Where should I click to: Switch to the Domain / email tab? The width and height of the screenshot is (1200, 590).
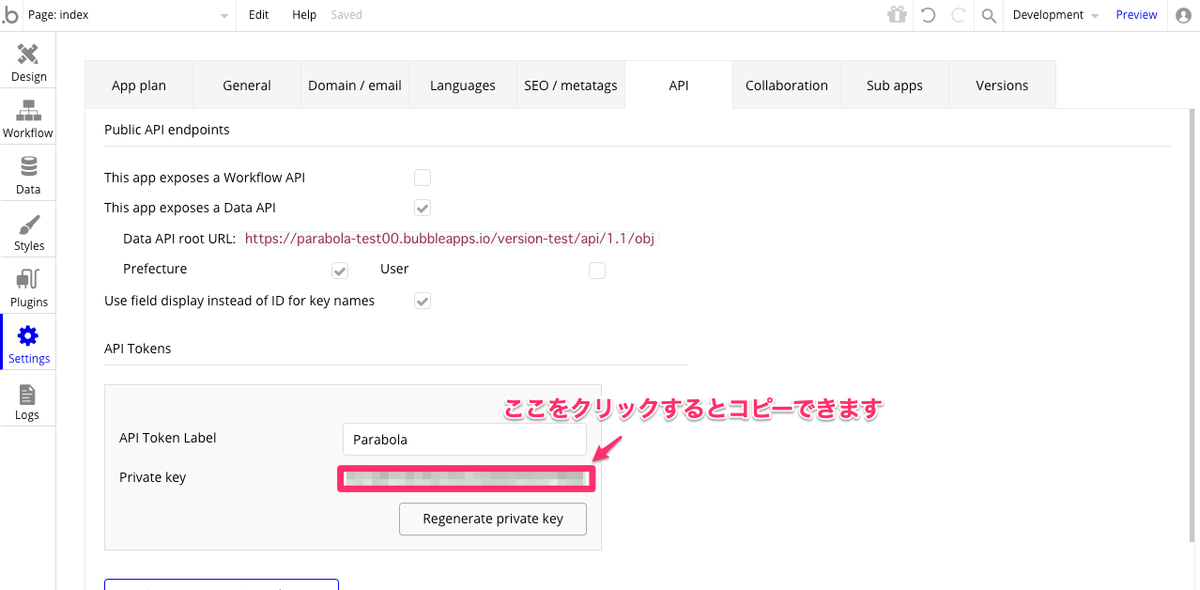pos(355,86)
